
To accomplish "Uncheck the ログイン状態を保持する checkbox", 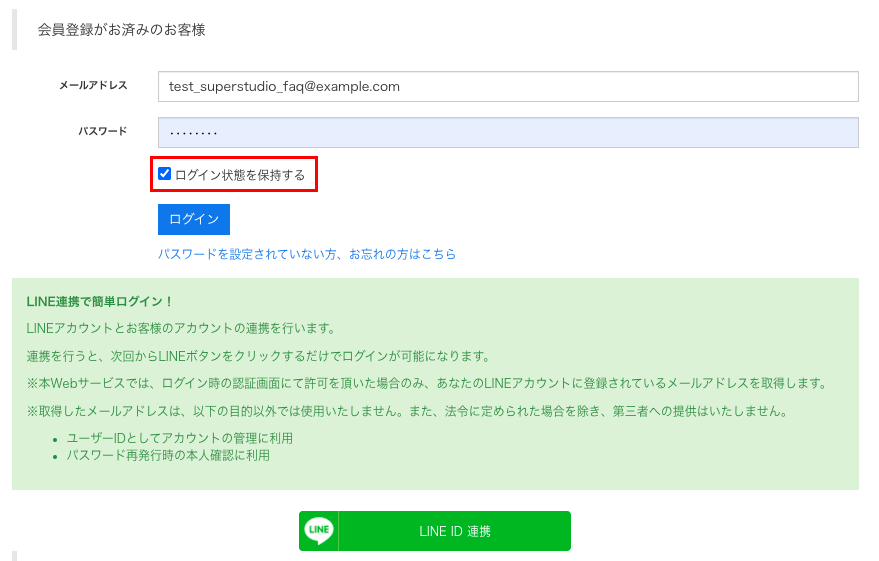I will click(164, 174).
